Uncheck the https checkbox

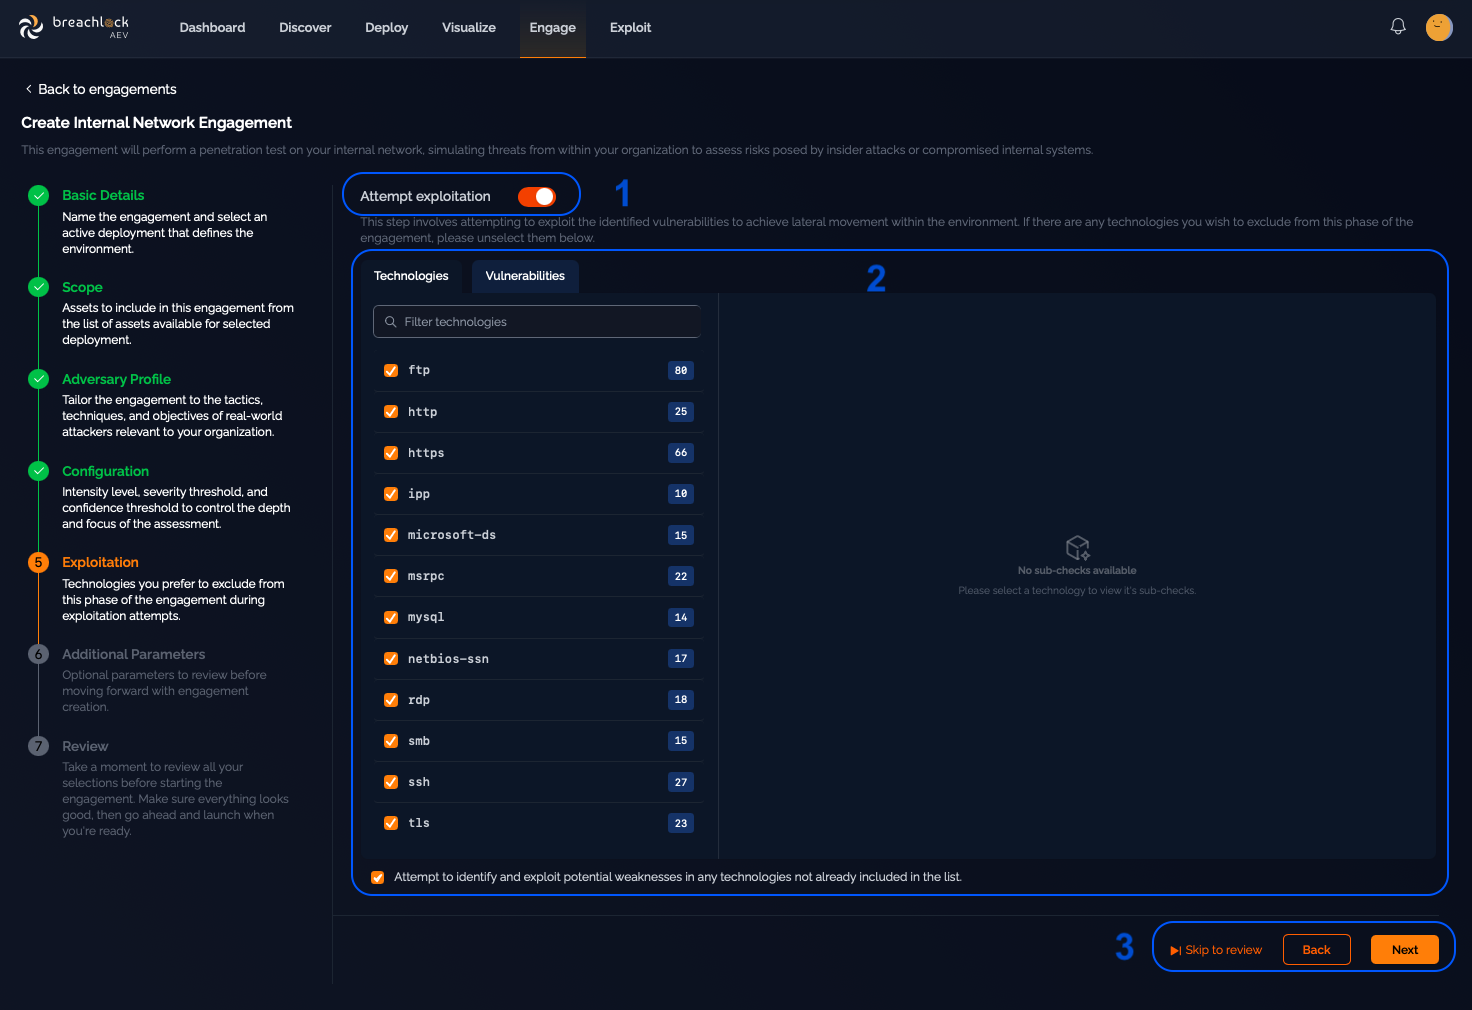pos(391,453)
